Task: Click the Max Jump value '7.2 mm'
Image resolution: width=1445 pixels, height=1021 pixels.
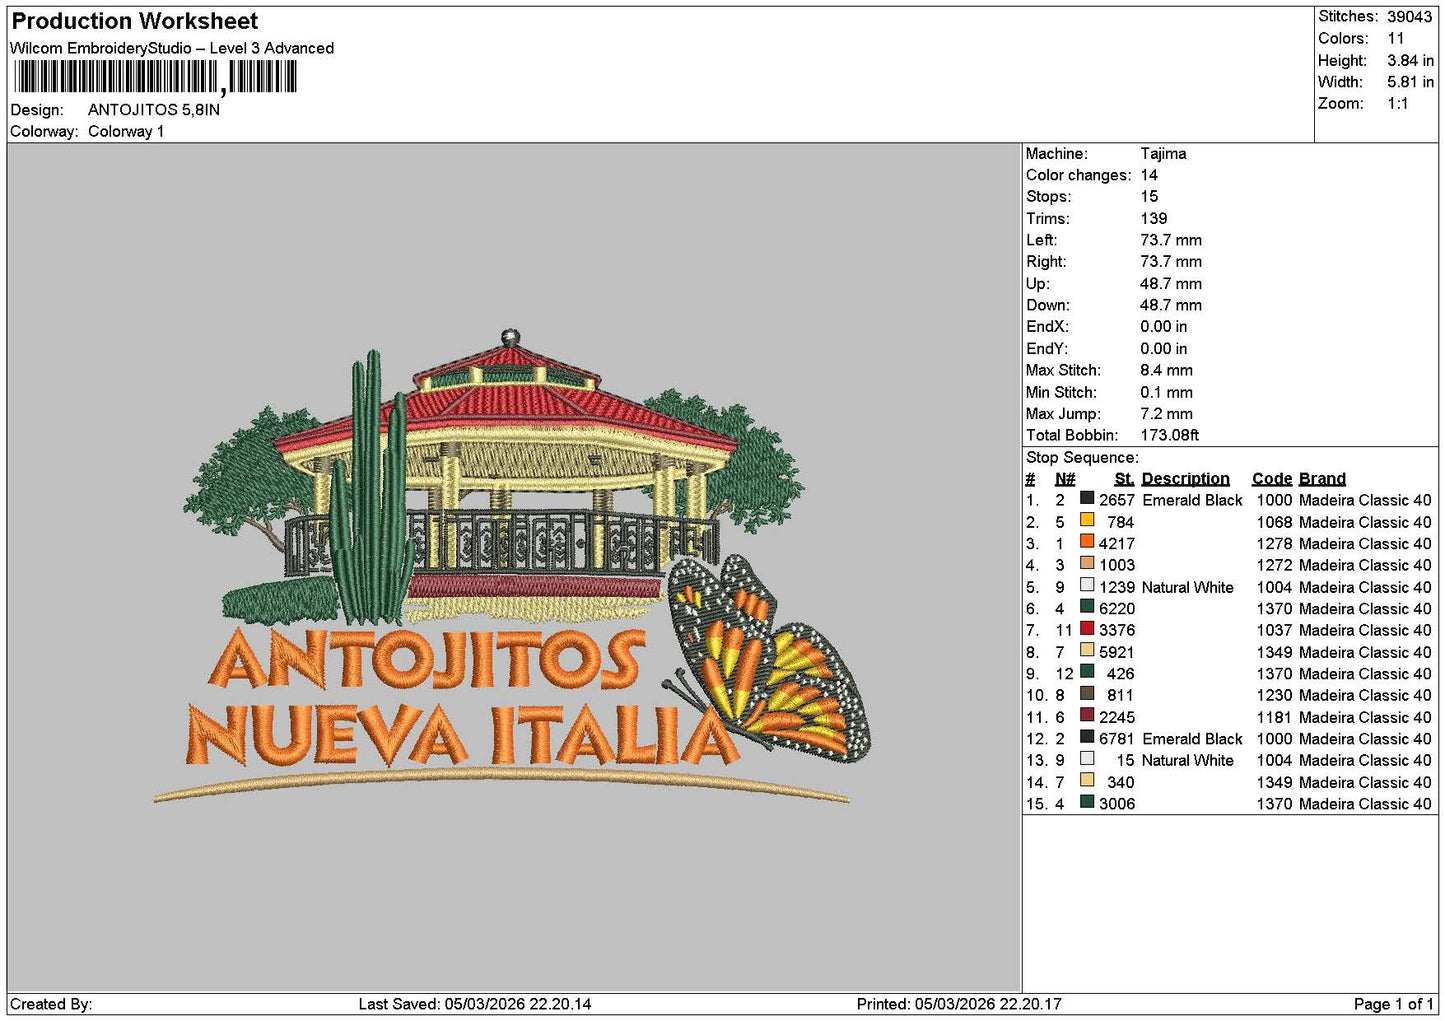Action: click(x=1166, y=414)
